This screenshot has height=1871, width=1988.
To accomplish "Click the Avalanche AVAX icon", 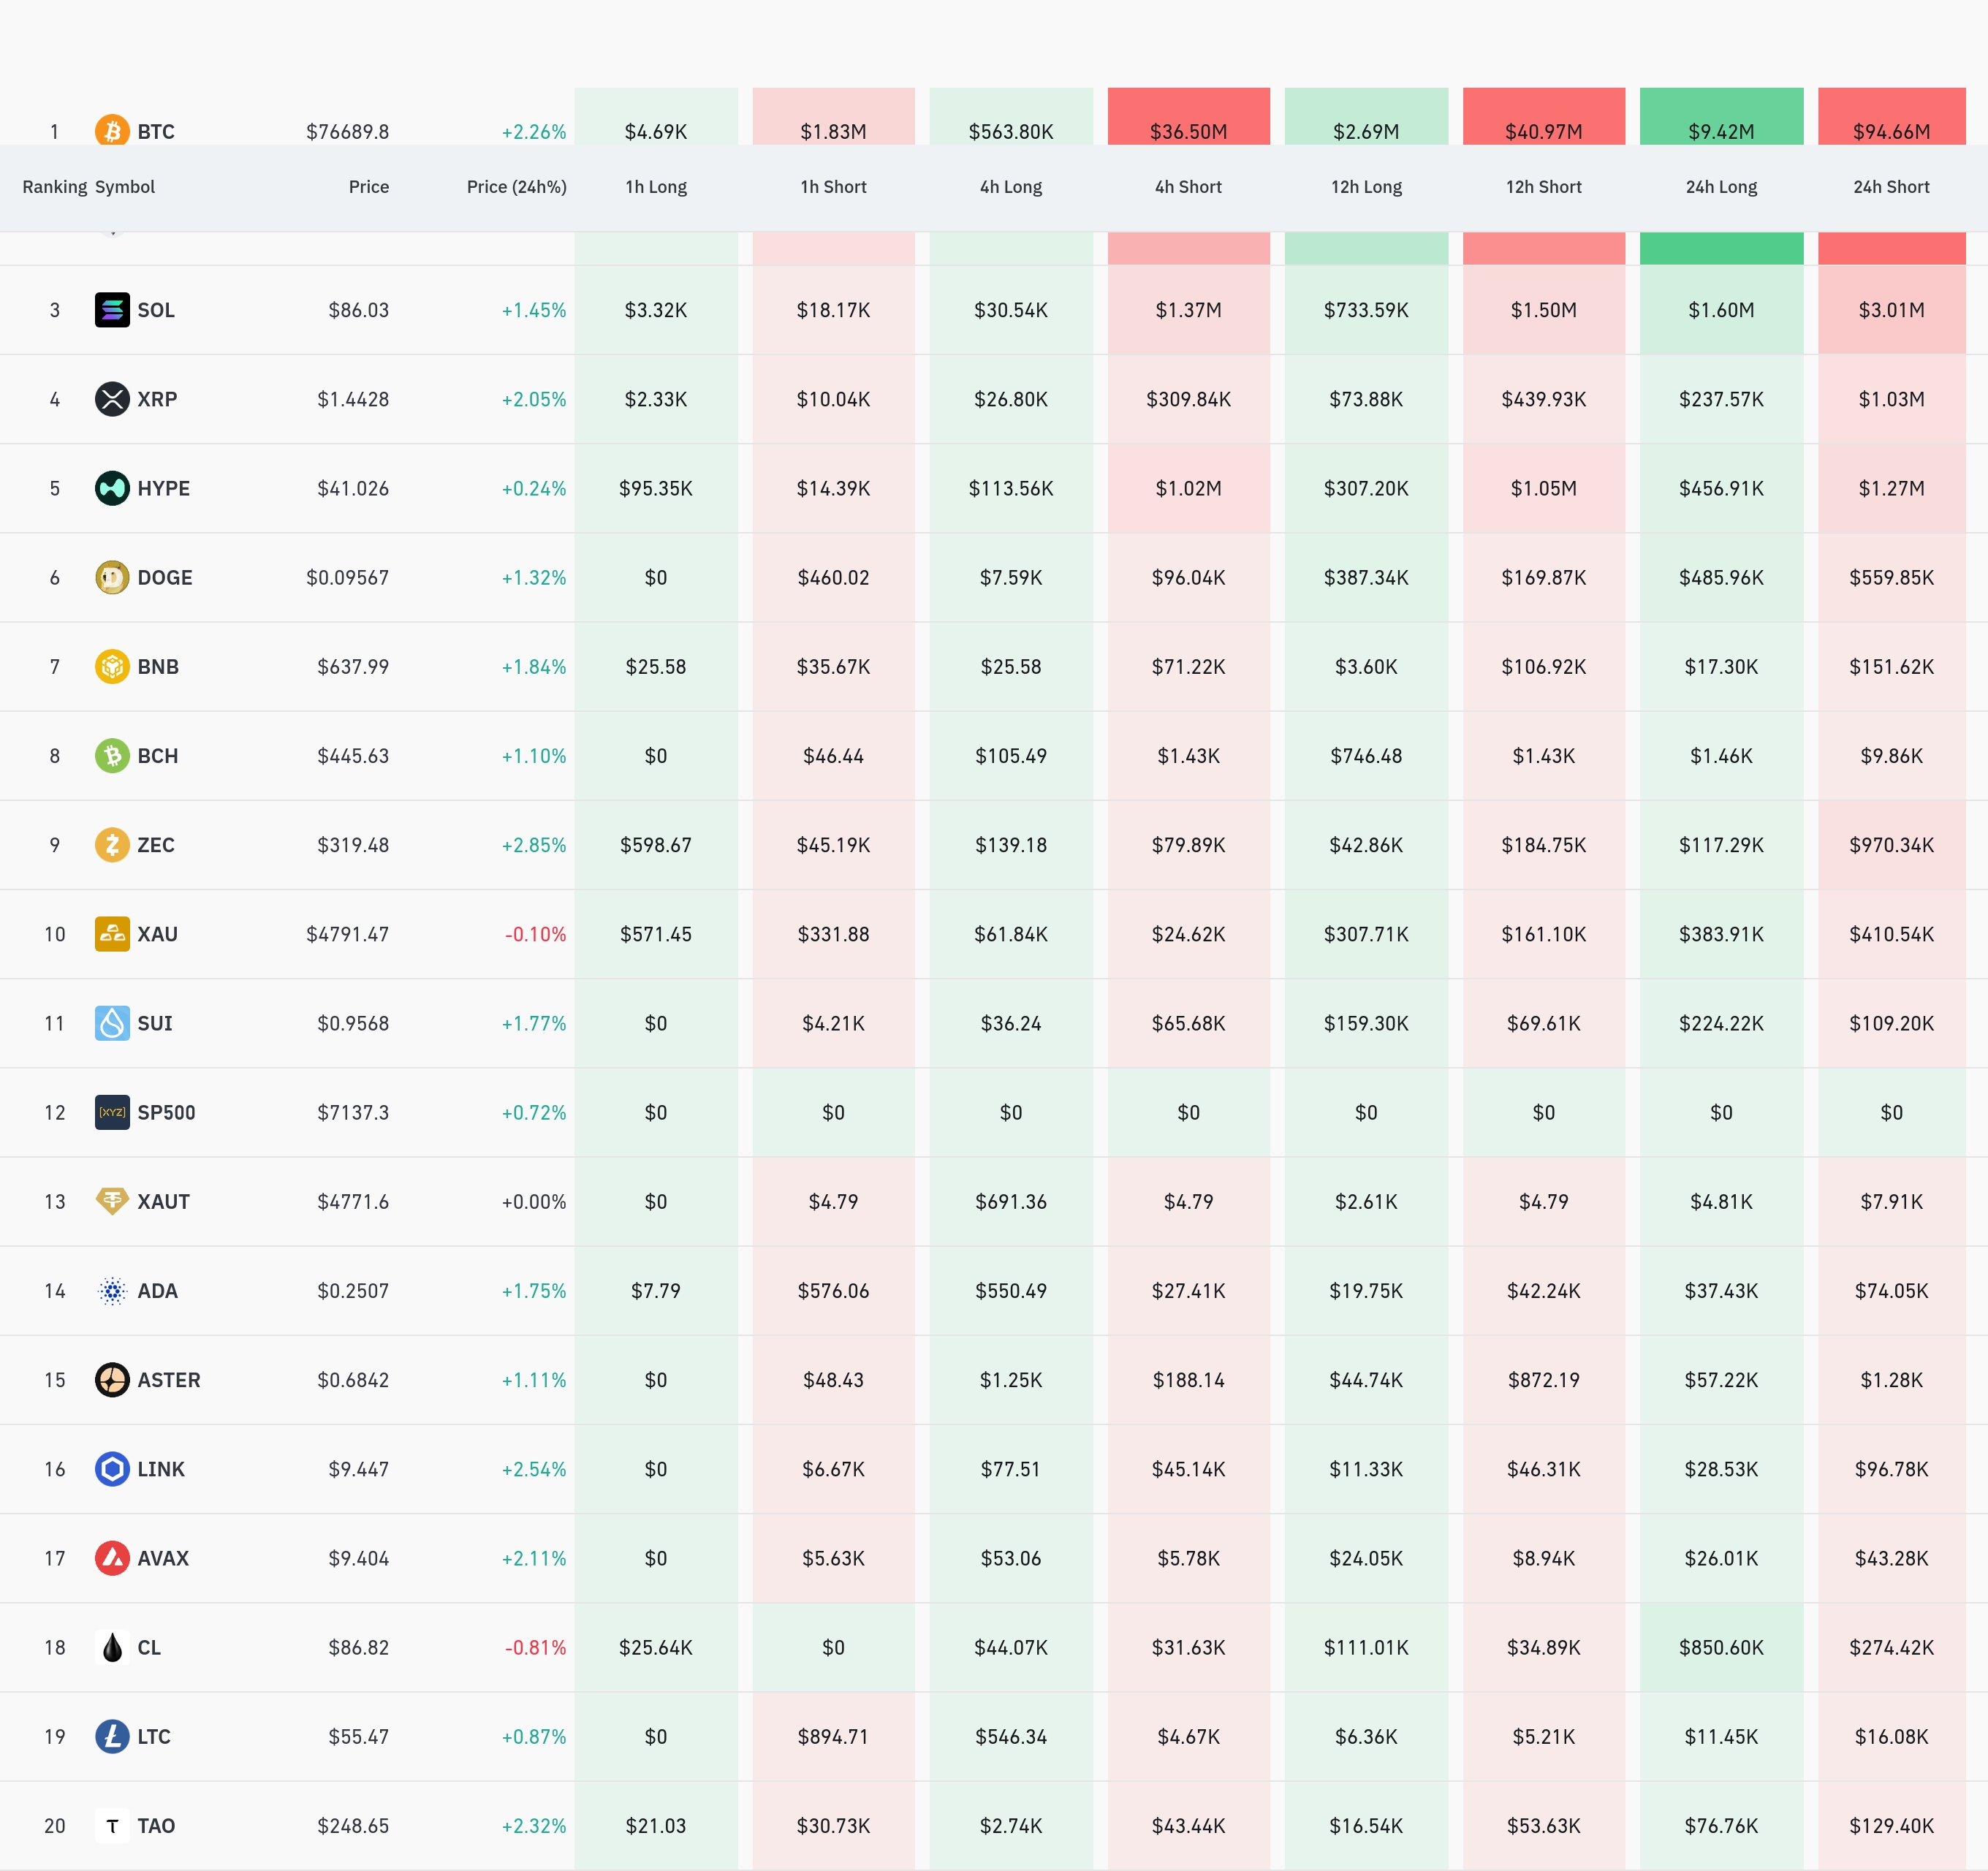I will pos(112,1558).
